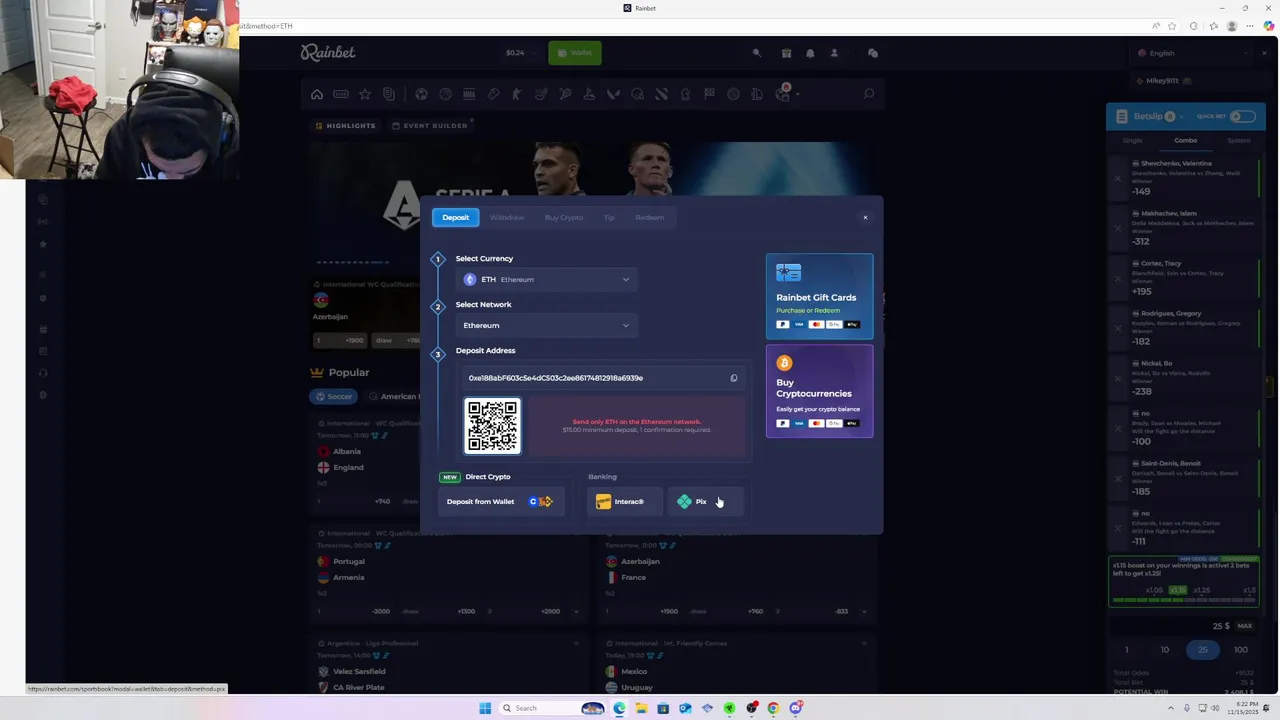The width and height of the screenshot is (1280, 720).
Task: Open the Event Builder tab
Action: (x=430, y=126)
